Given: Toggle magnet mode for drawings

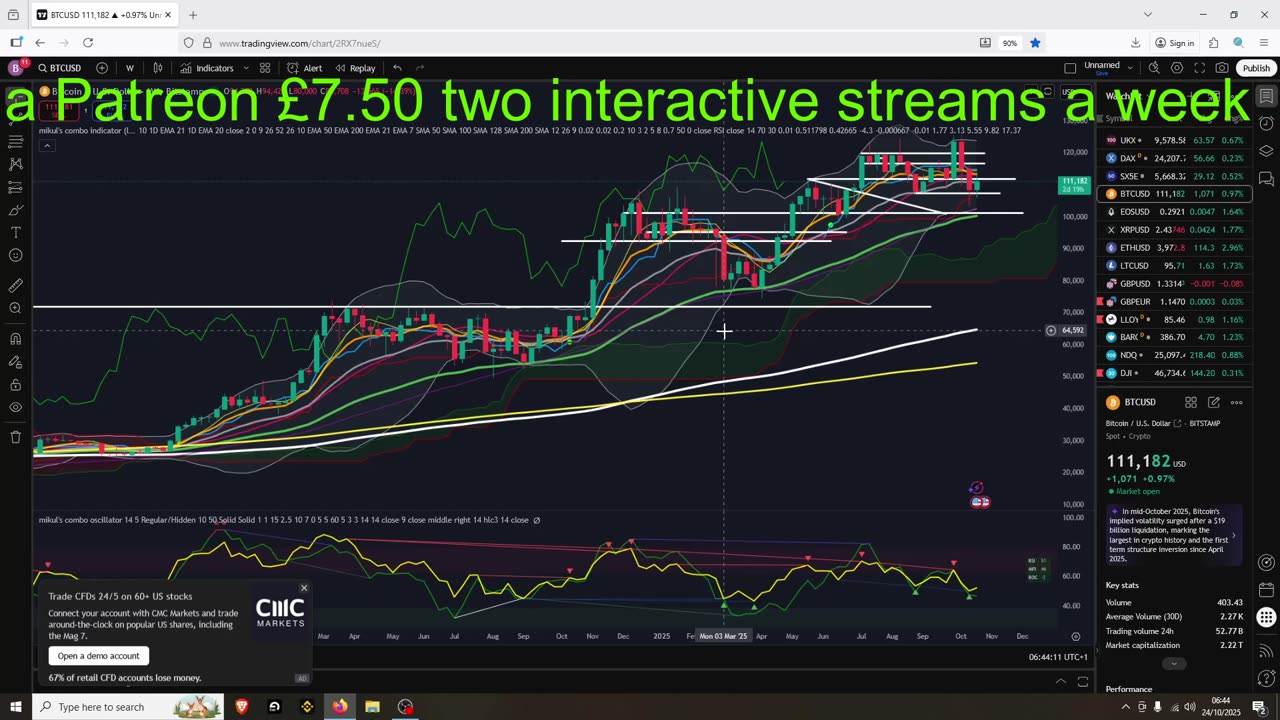Looking at the screenshot, I should tap(15, 338).
